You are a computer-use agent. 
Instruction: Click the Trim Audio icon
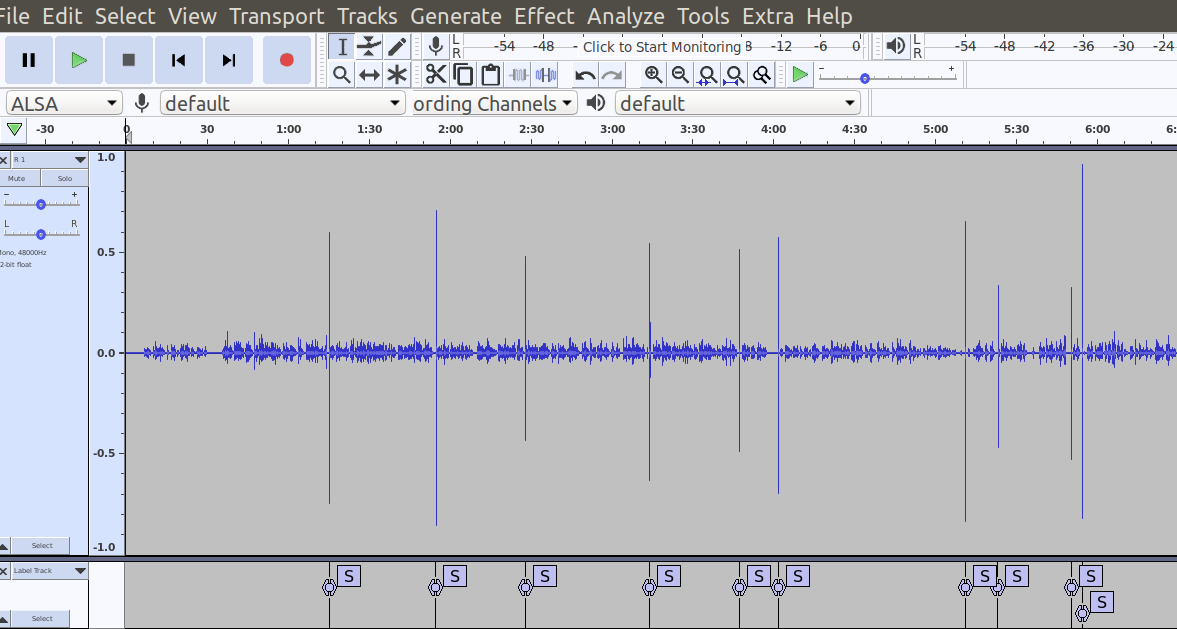(x=517, y=74)
